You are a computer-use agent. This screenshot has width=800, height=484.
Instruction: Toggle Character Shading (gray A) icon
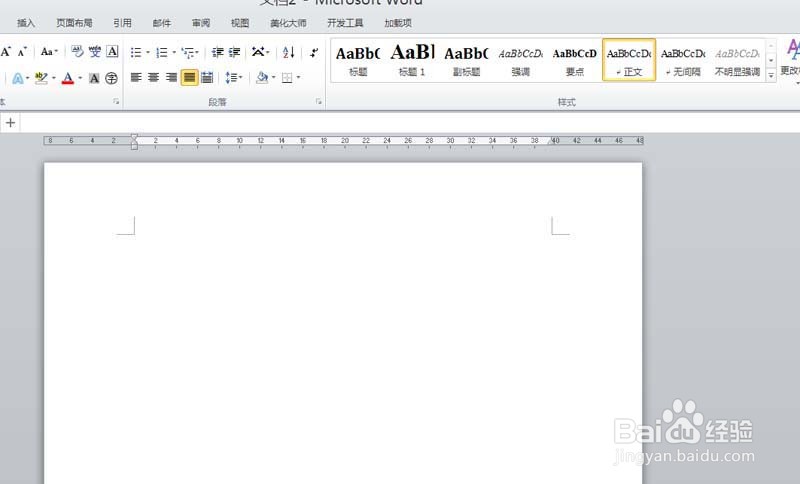click(94, 78)
